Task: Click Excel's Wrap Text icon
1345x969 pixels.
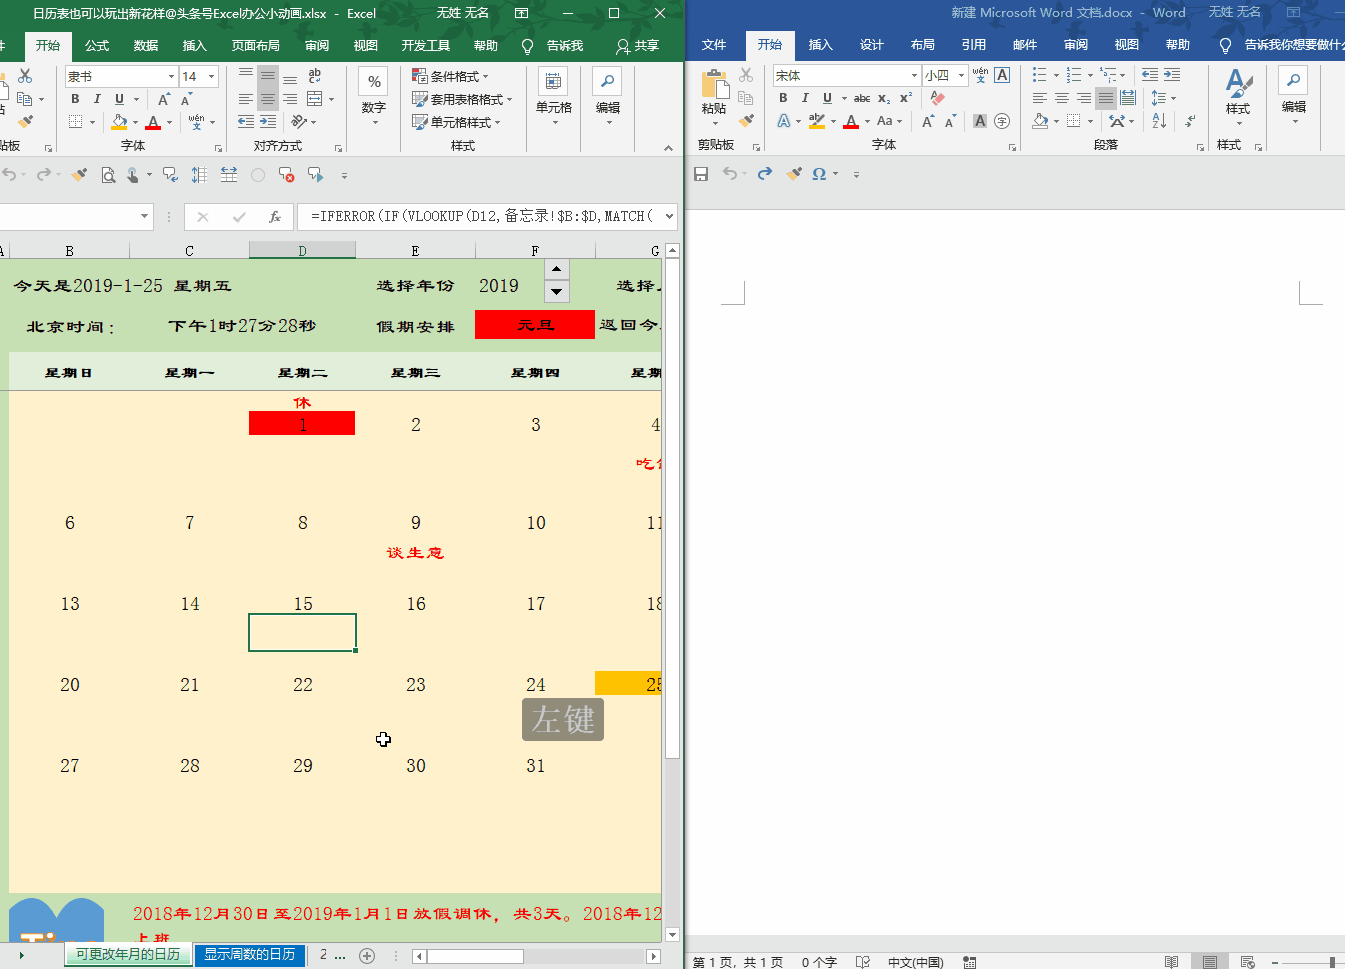Action: click(x=315, y=76)
